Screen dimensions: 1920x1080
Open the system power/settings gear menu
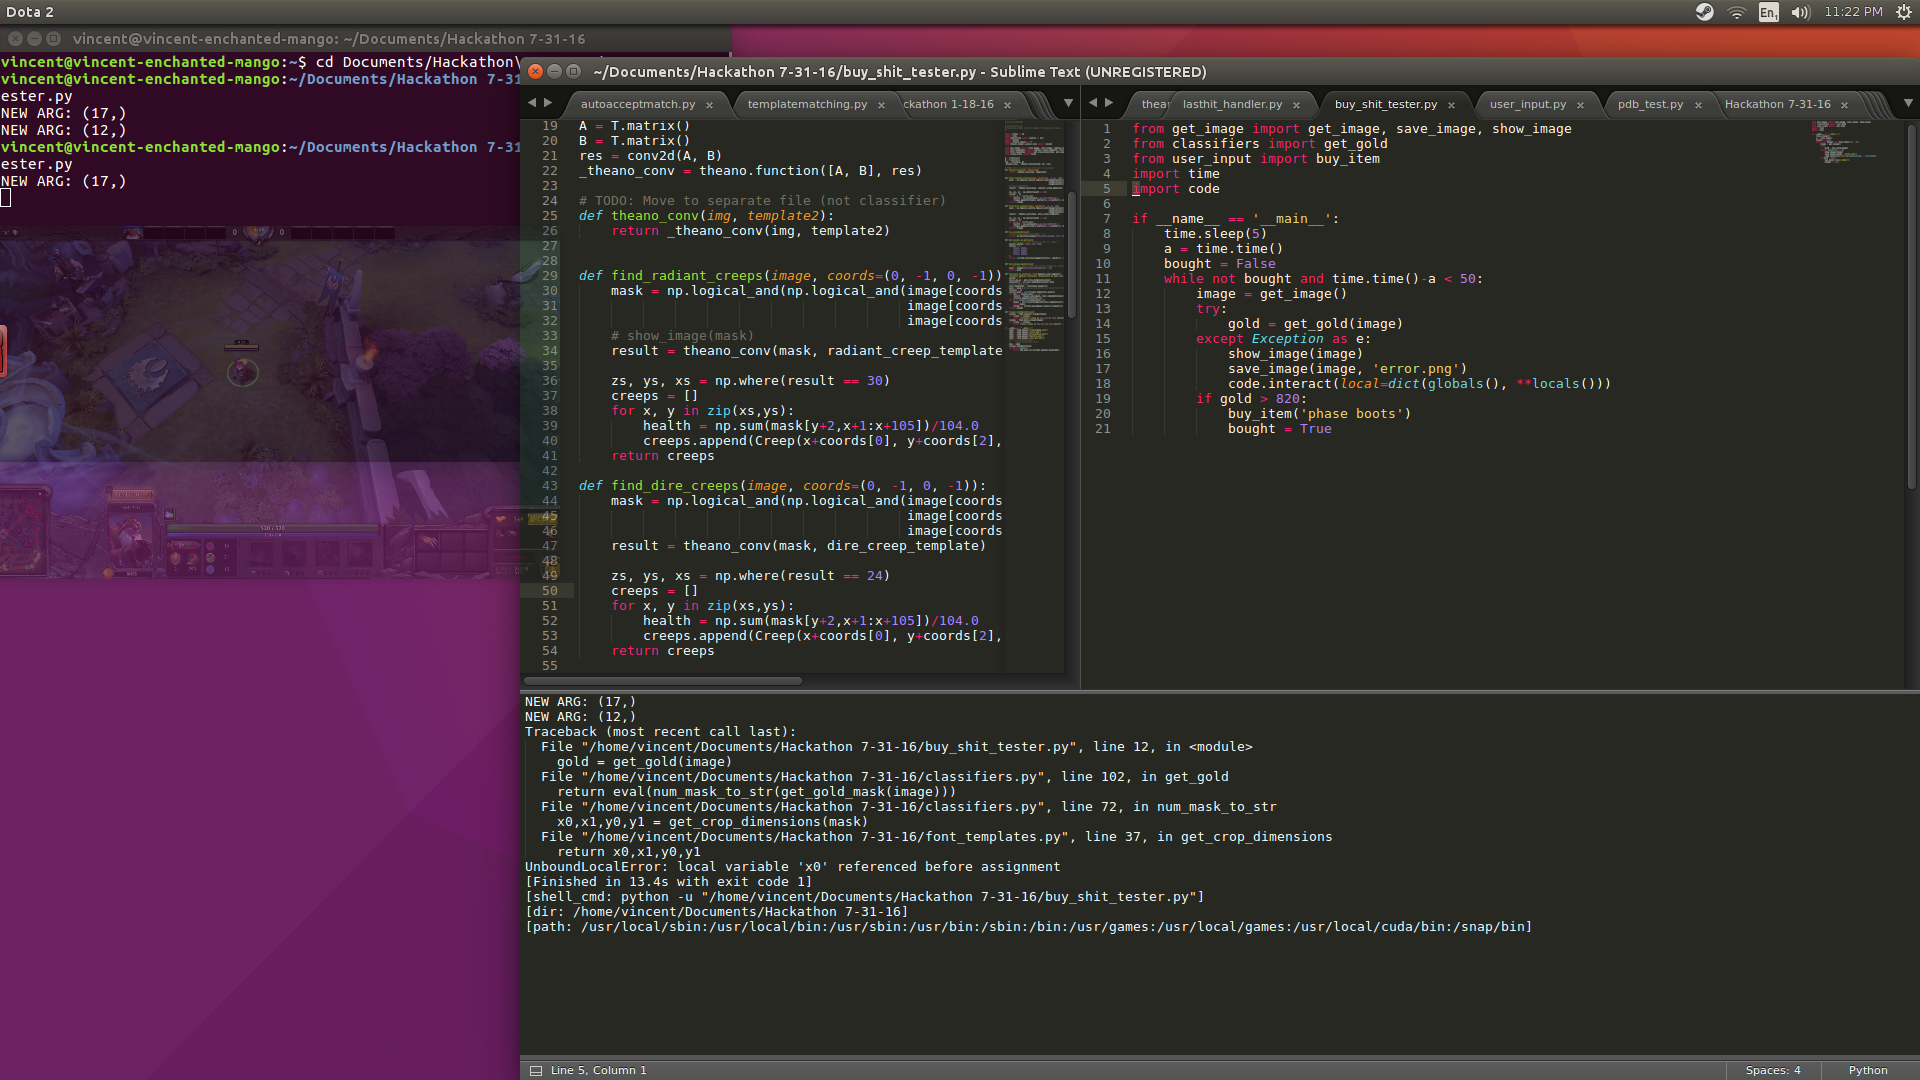[1904, 12]
